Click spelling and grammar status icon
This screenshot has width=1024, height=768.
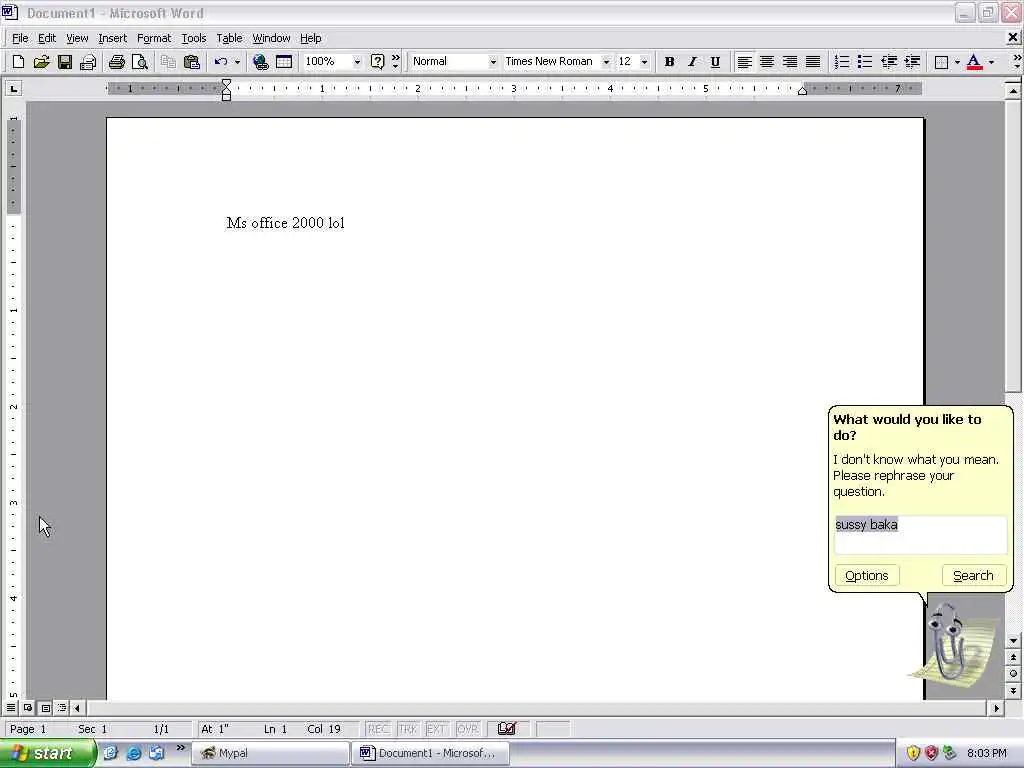507,728
